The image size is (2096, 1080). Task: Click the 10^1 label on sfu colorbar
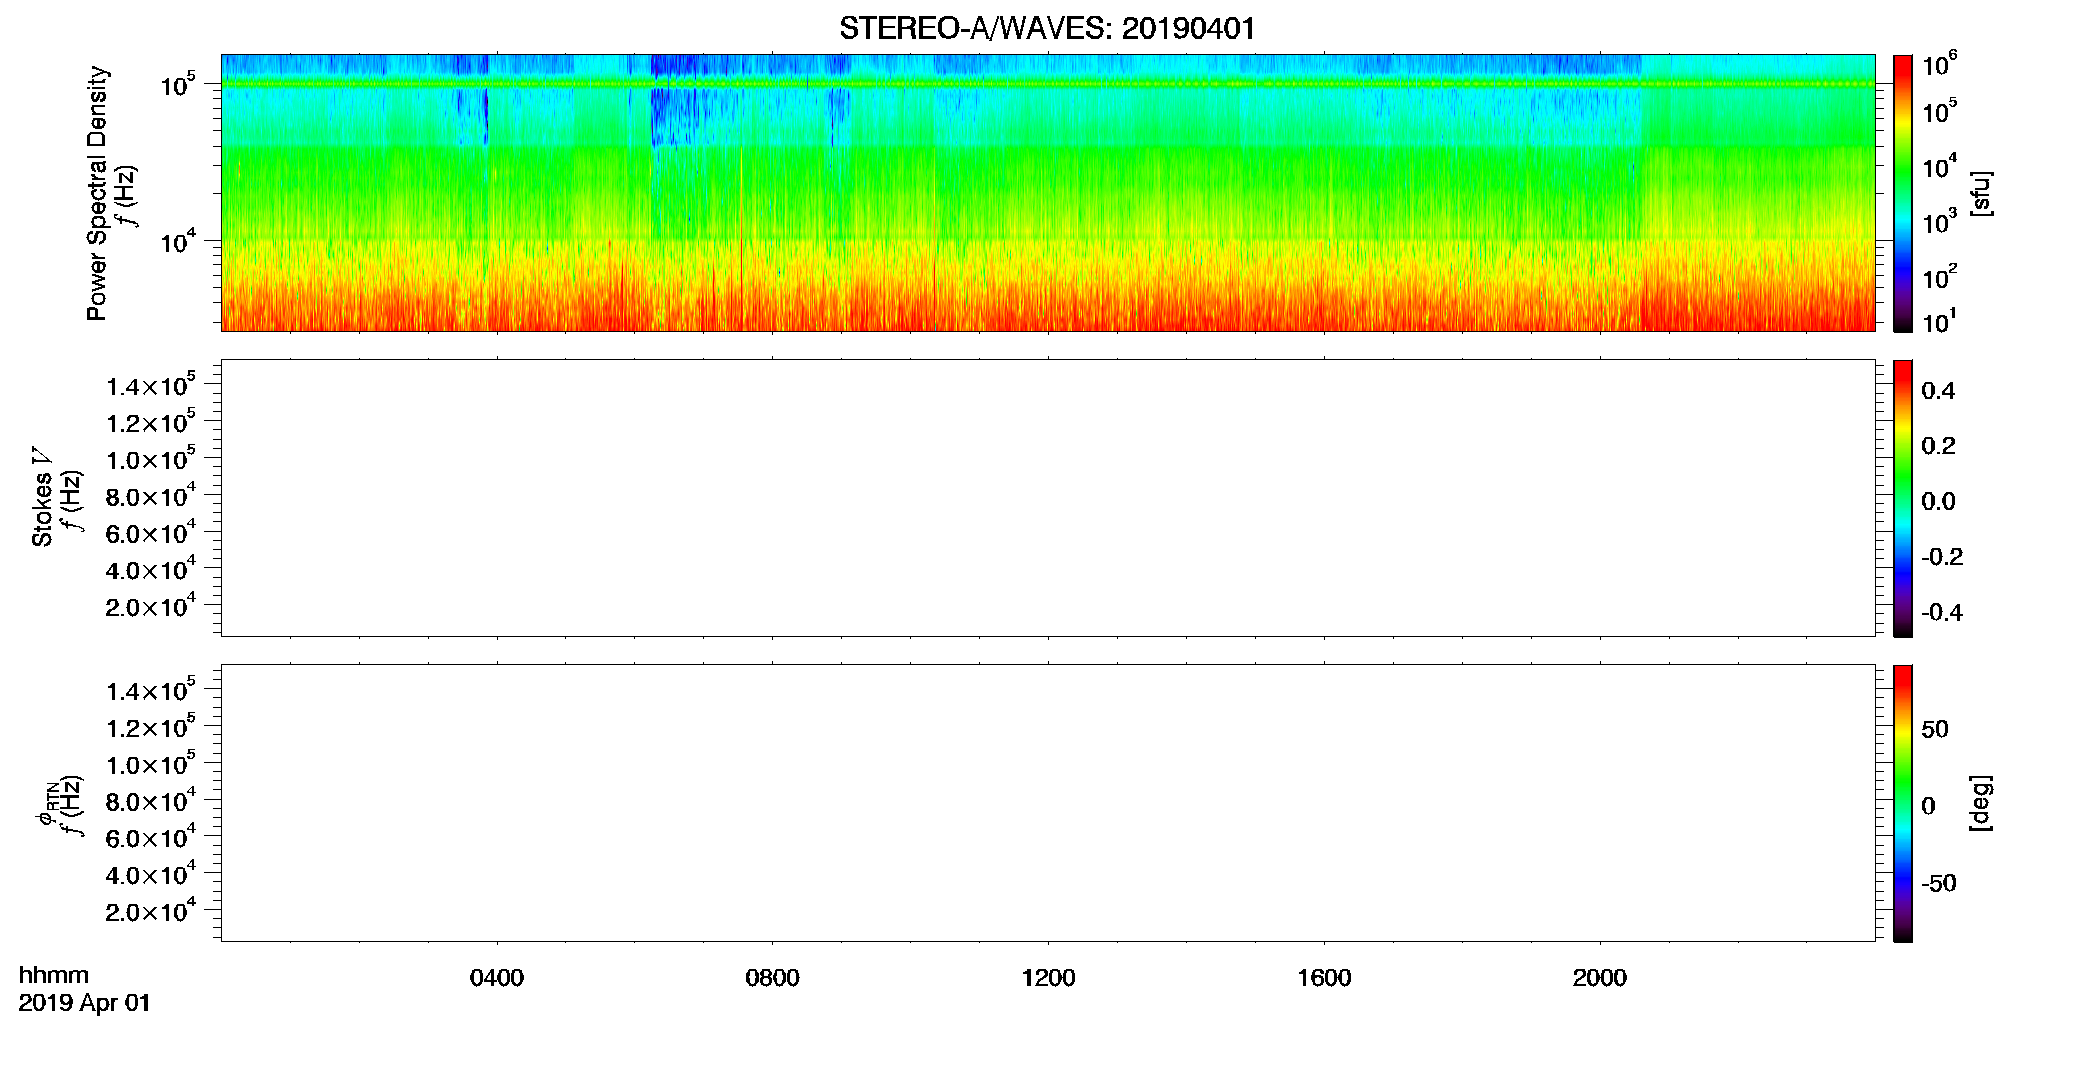(1940, 321)
